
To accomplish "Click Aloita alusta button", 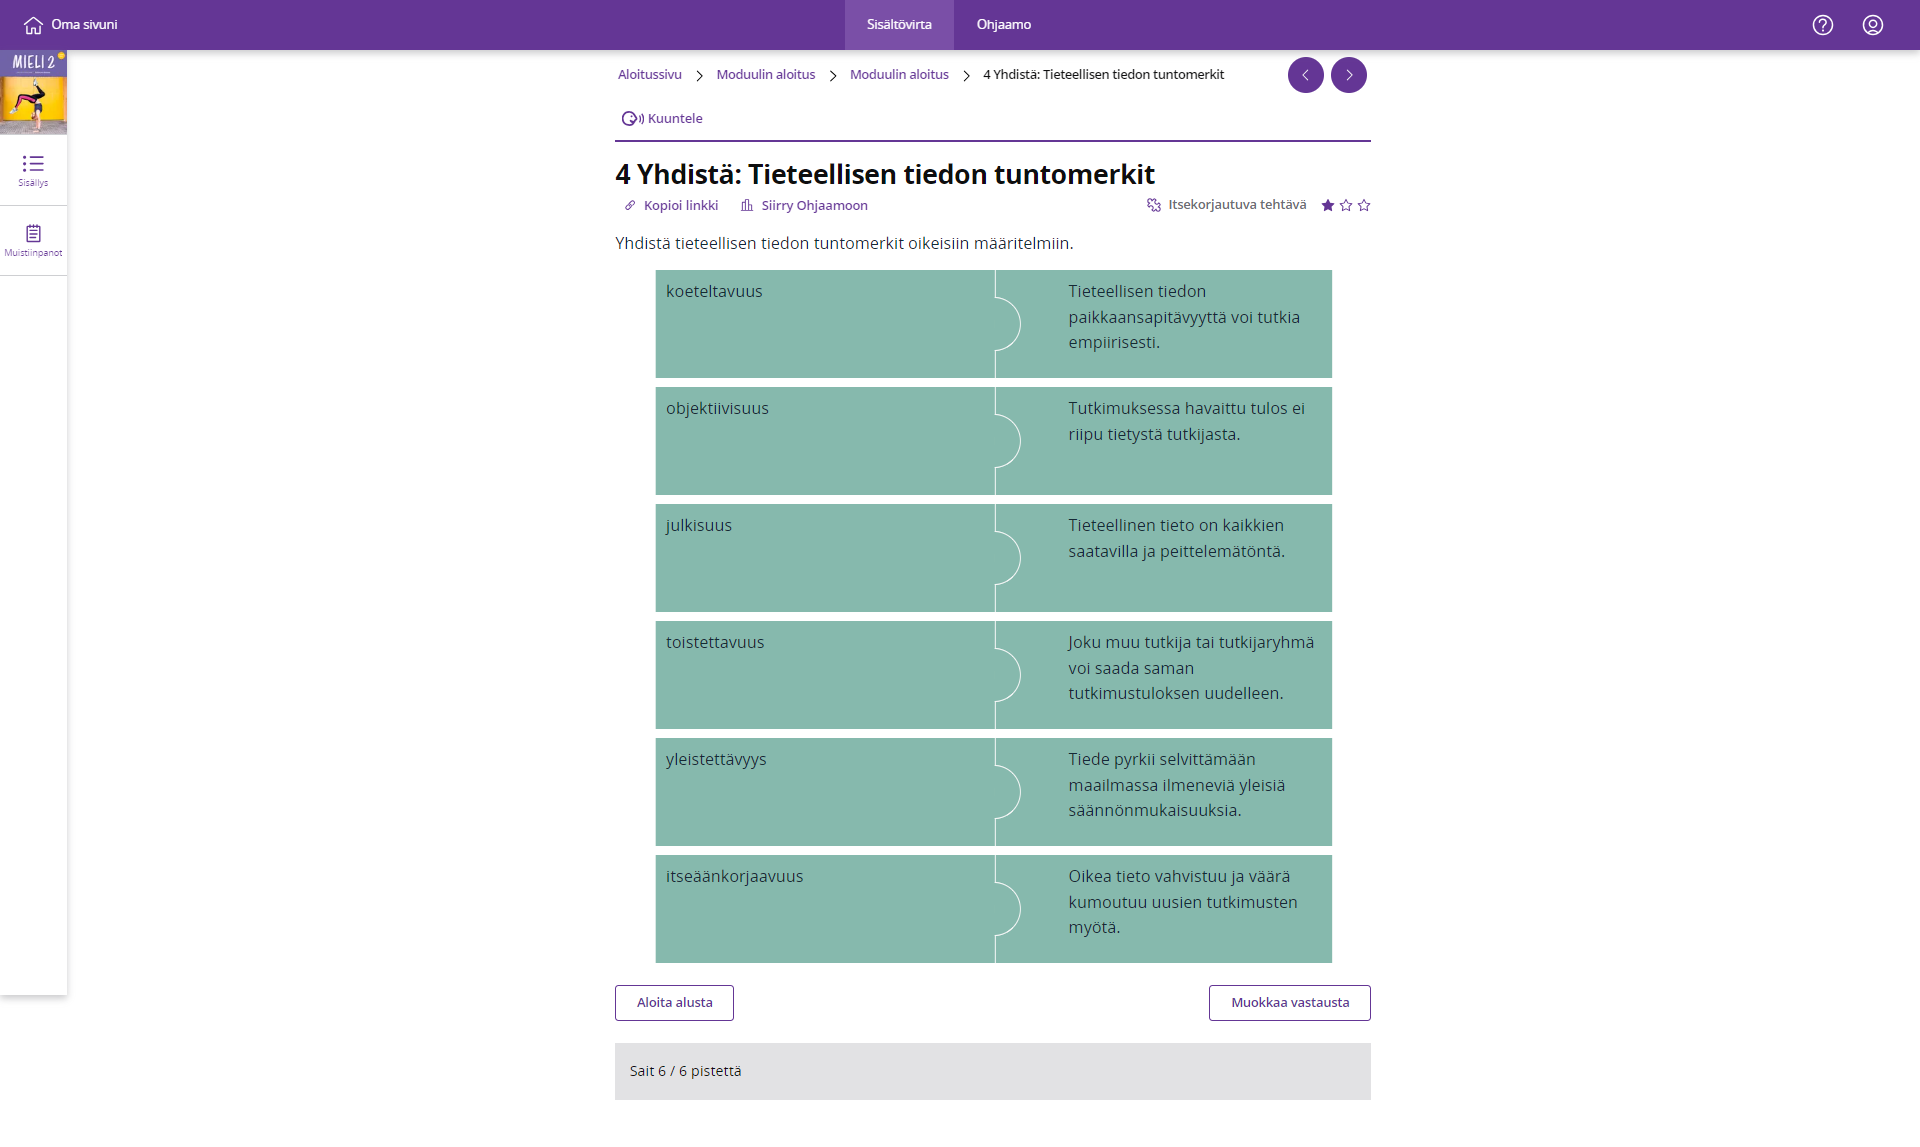I will coord(674,1002).
